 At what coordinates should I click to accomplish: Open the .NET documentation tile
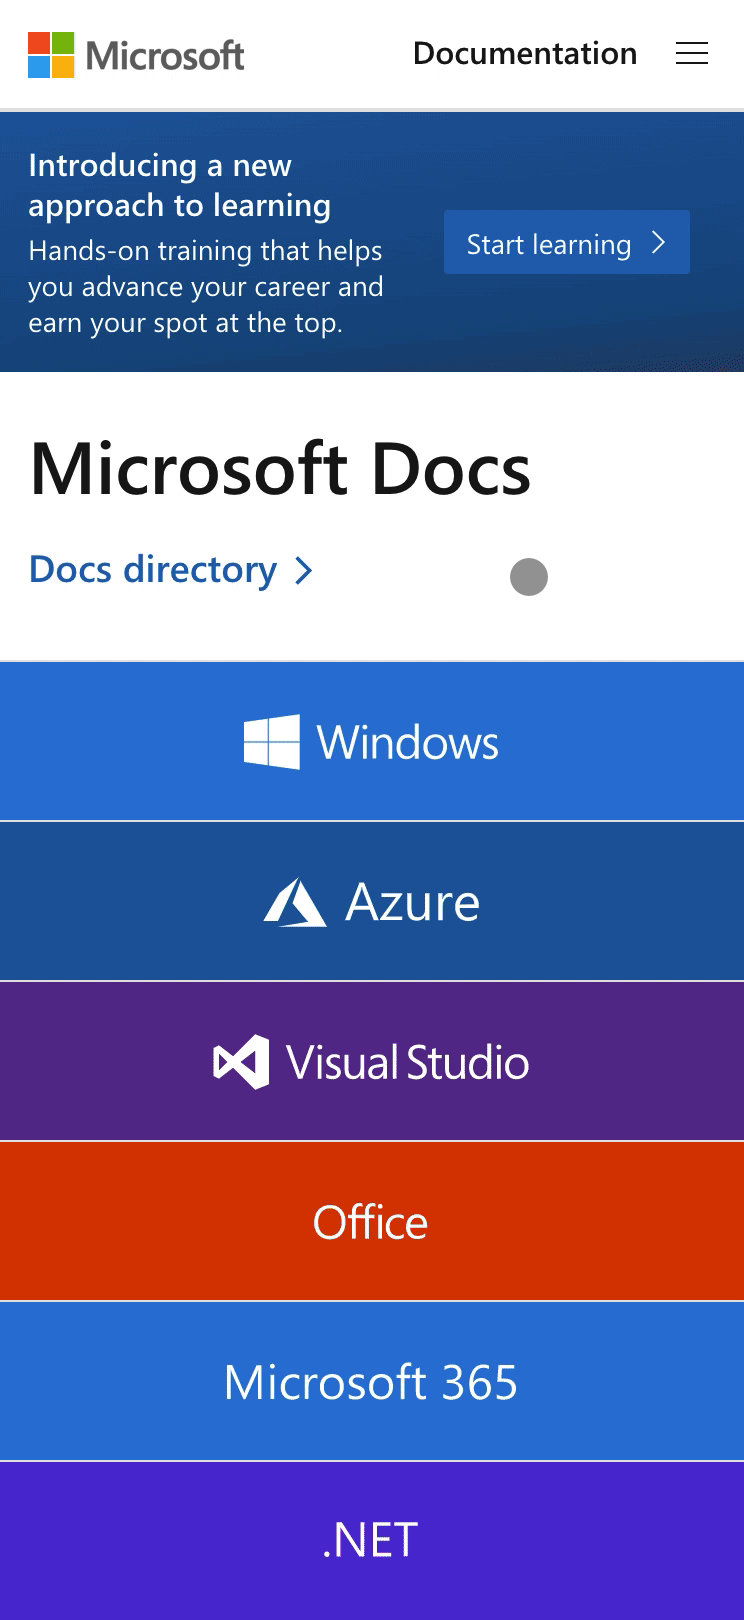pos(372,1541)
